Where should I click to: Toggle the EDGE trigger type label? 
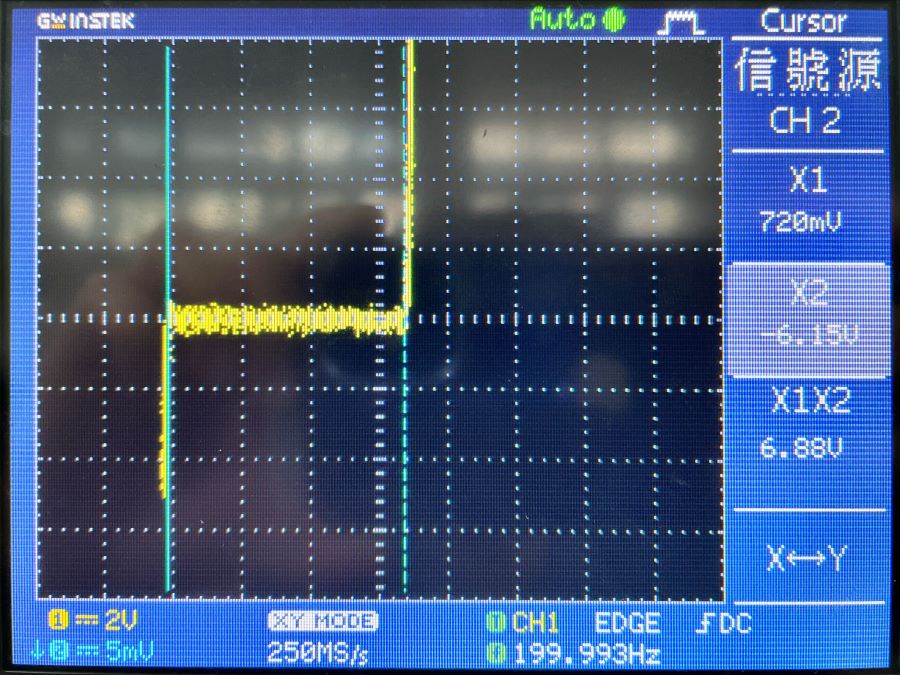tap(627, 623)
